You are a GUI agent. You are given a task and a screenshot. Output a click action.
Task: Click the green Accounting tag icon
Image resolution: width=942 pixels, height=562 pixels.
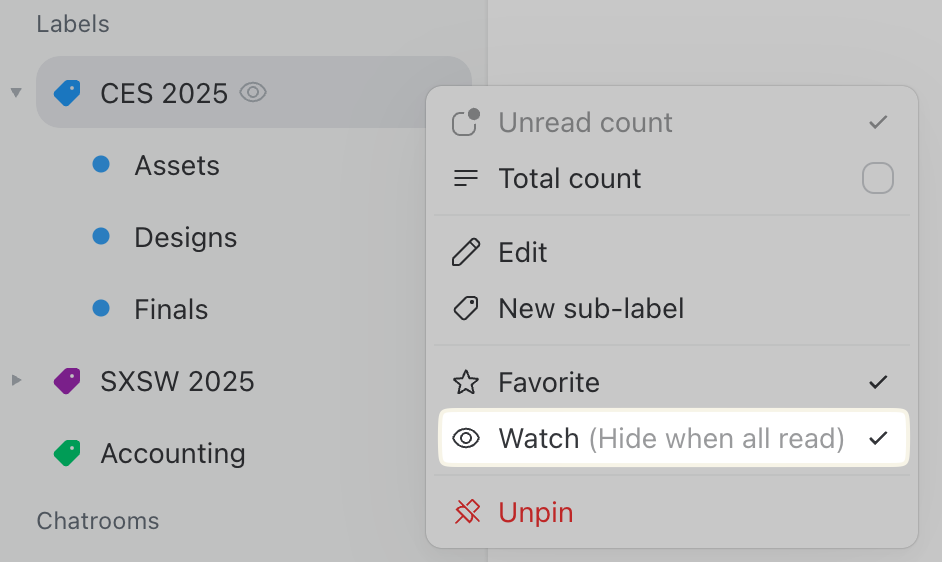[67, 453]
